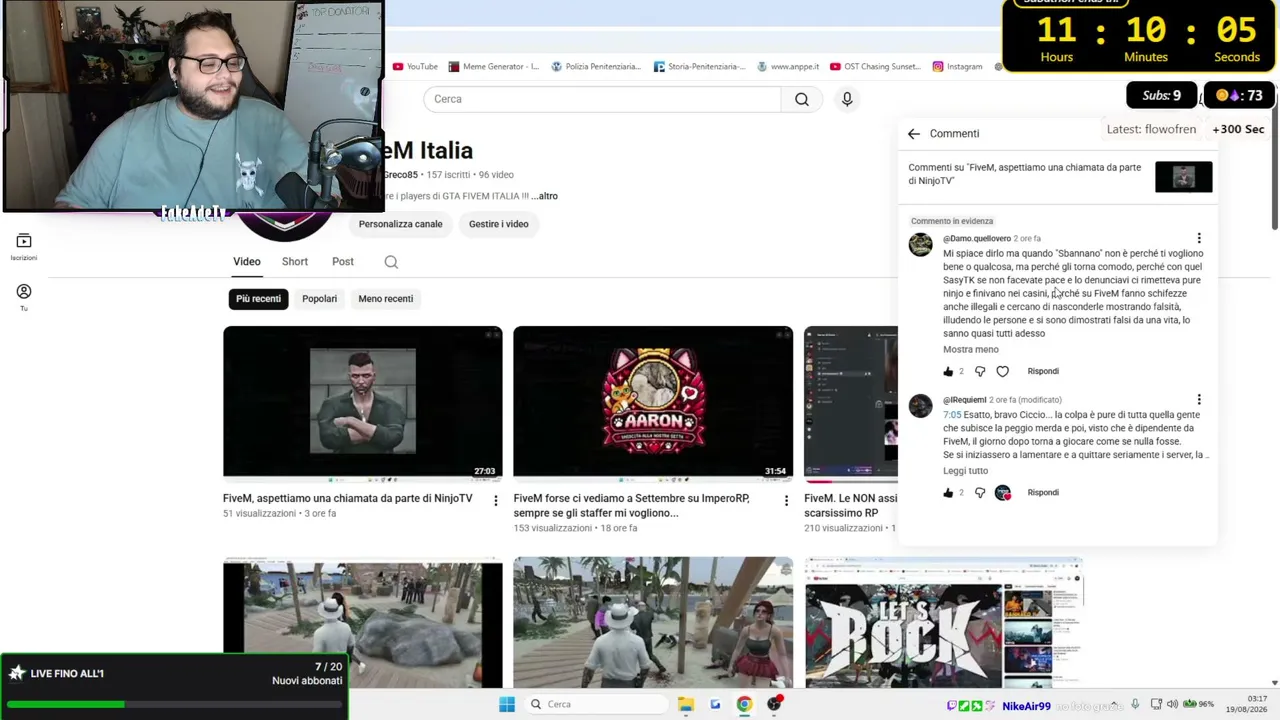This screenshot has width=1280, height=720.
Task: Click the microphone icon in the system tray
Action: coord(1135,704)
